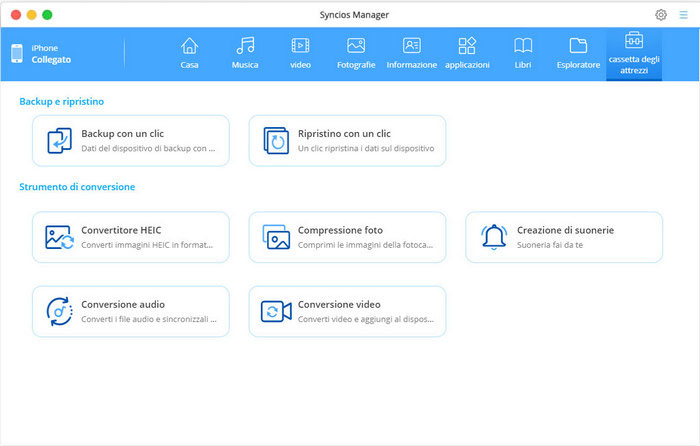The width and height of the screenshot is (700, 446).
Task: Click the Backup con un clic icon
Action: click(59, 141)
